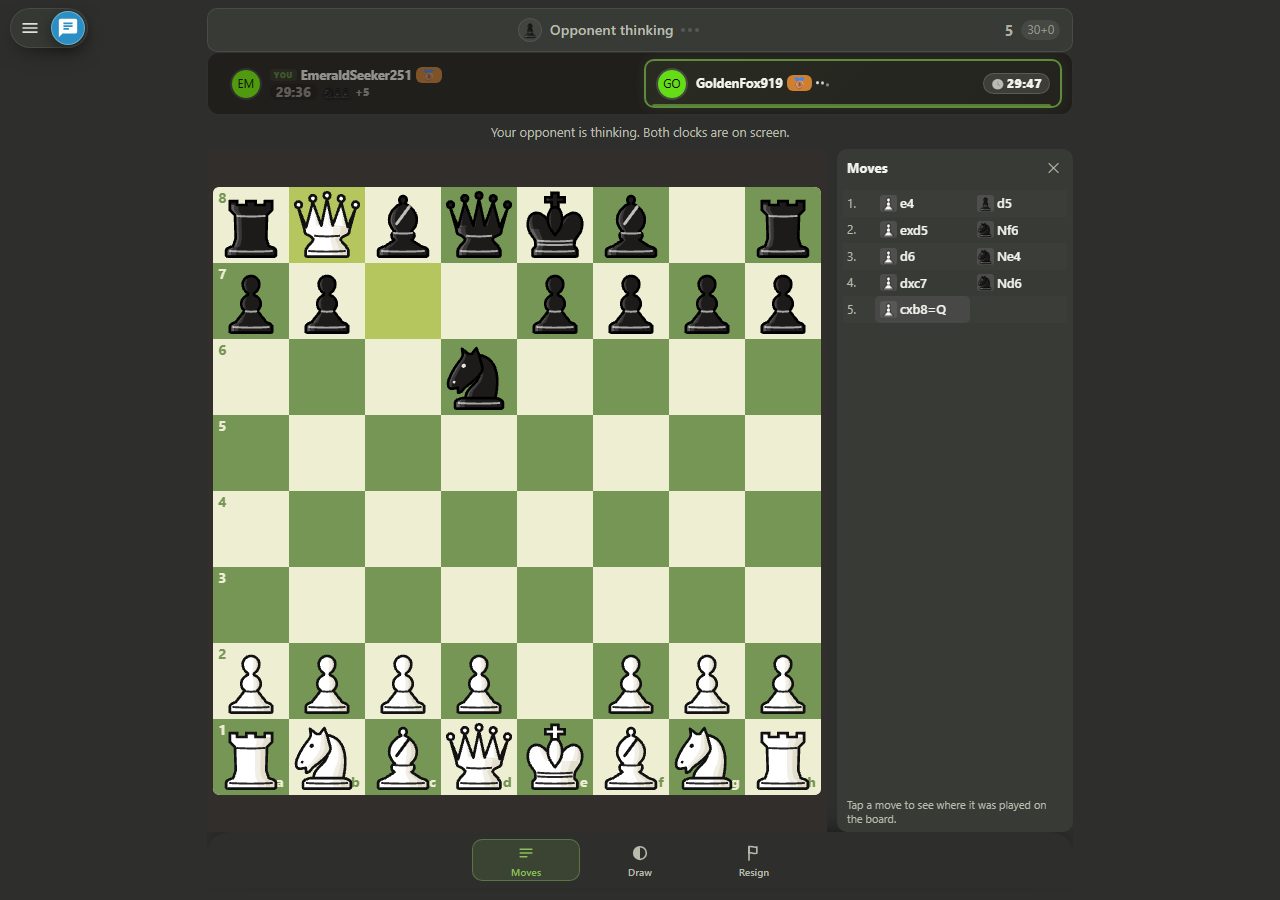Select the white king on e1
Screen dimensions: 1280x900
click(555, 757)
